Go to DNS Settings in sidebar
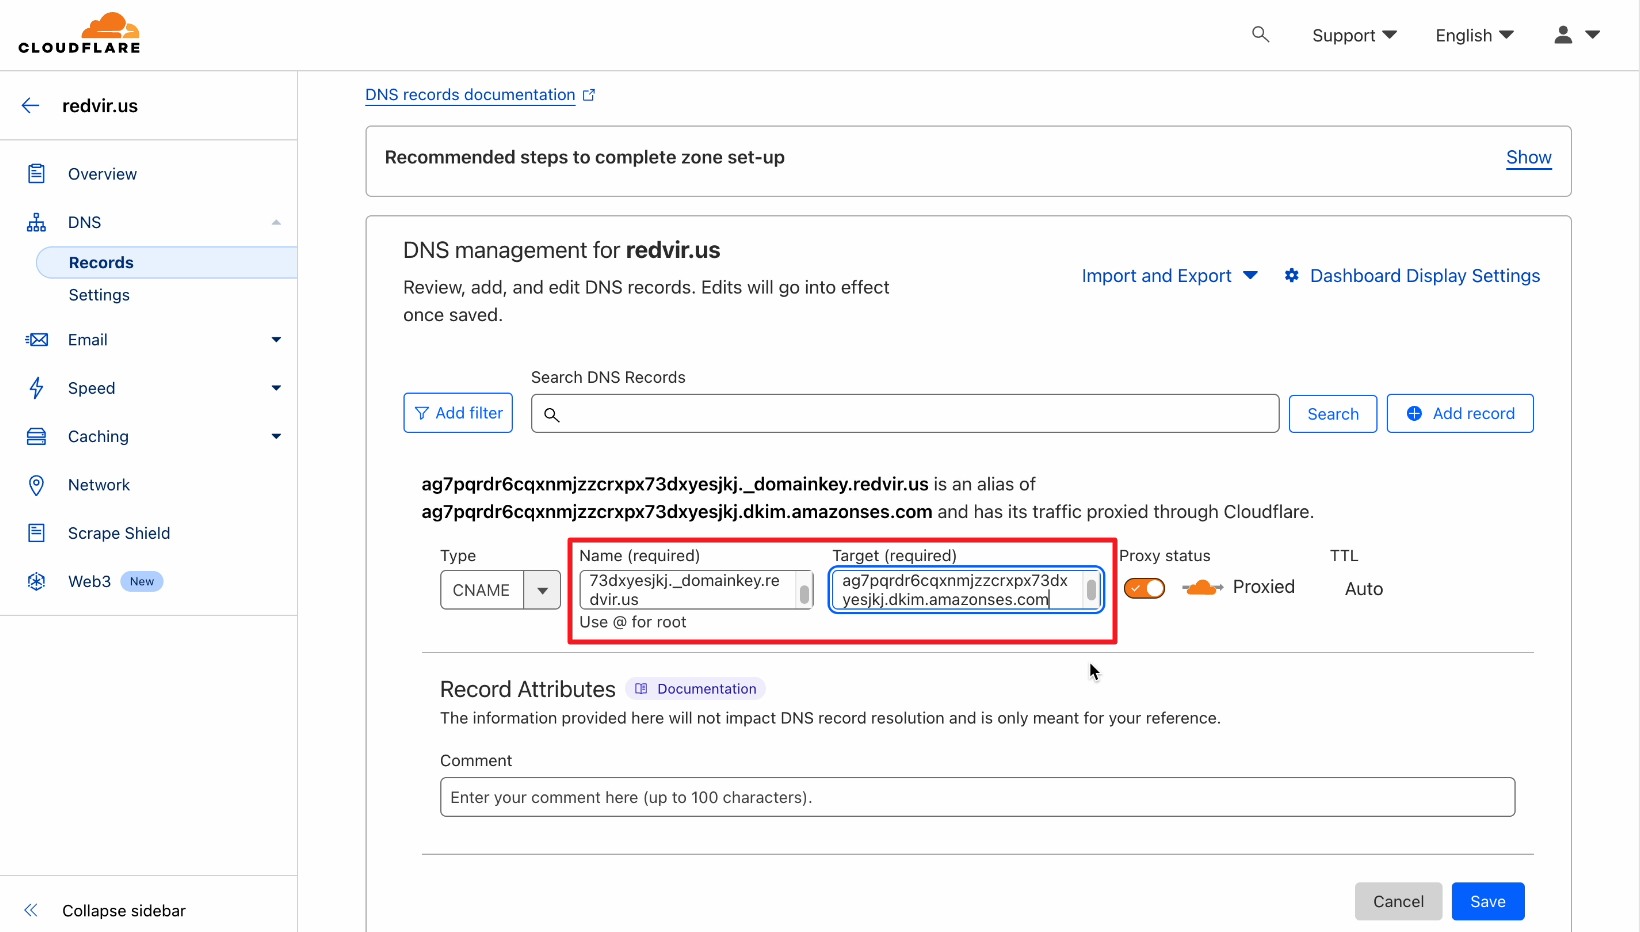 [x=99, y=295]
